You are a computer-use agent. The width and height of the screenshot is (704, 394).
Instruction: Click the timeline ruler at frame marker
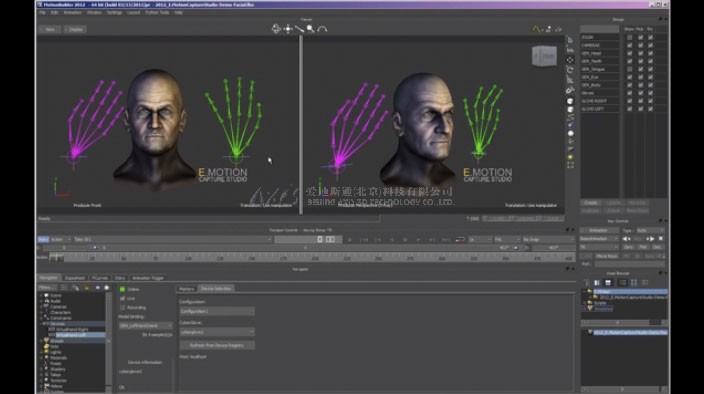coord(57,257)
